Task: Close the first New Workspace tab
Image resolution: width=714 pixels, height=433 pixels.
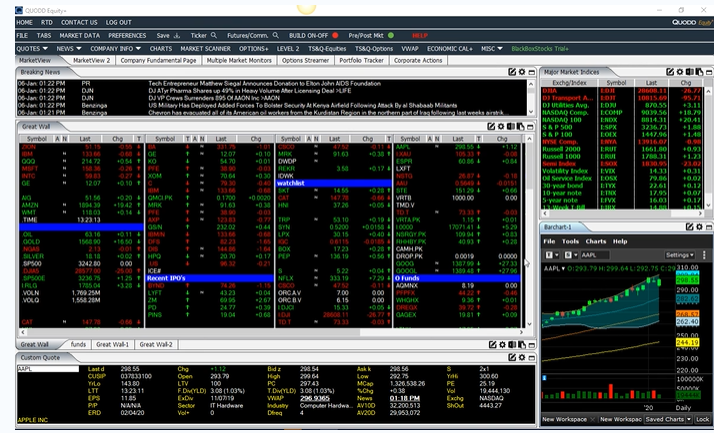Action: click(592, 419)
